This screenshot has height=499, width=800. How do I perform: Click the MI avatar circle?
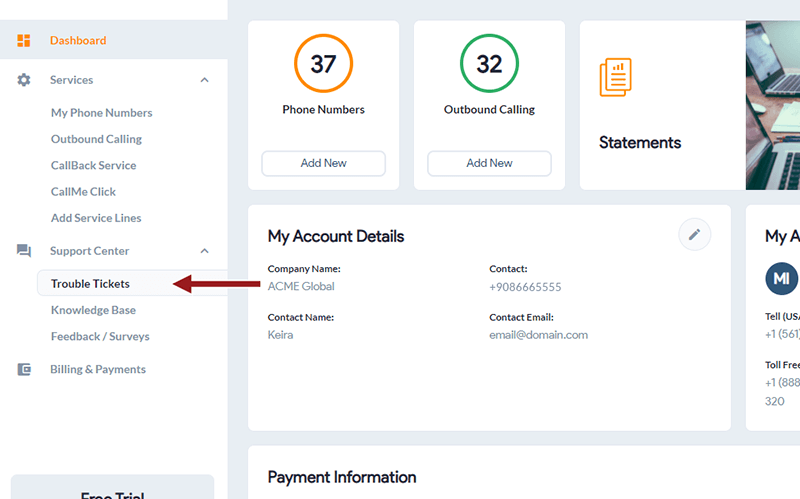[782, 279]
